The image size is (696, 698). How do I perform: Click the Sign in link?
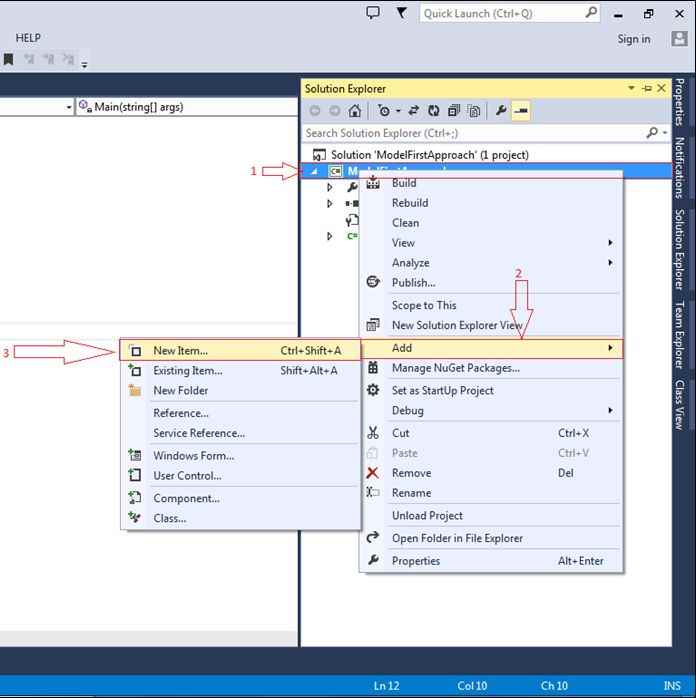point(634,39)
